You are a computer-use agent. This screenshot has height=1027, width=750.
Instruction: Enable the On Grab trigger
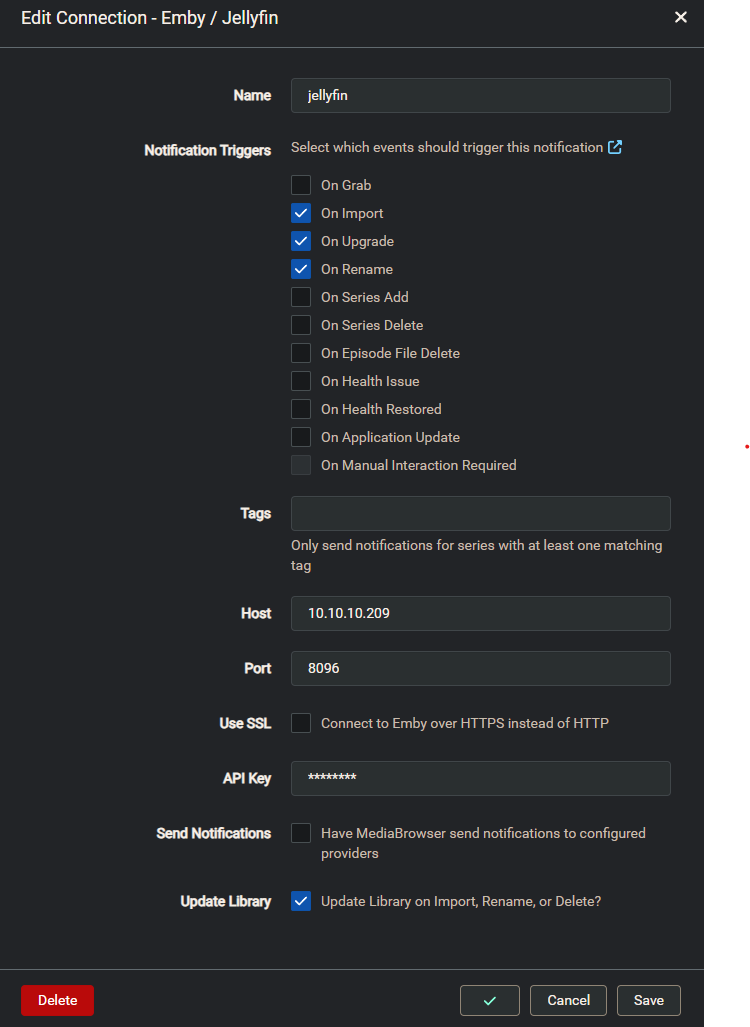click(x=301, y=185)
